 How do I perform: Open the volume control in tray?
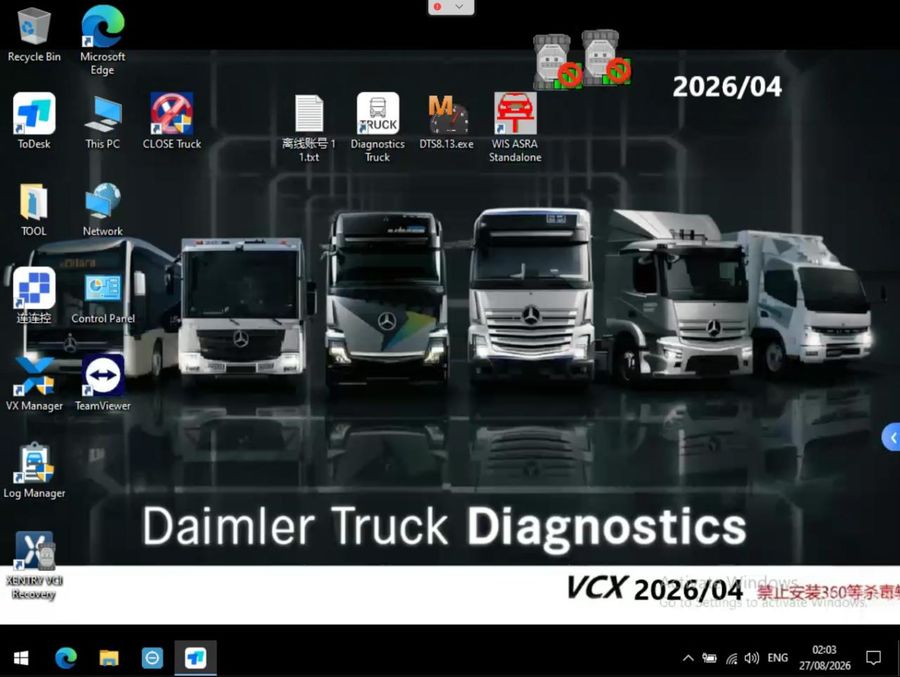[751, 658]
